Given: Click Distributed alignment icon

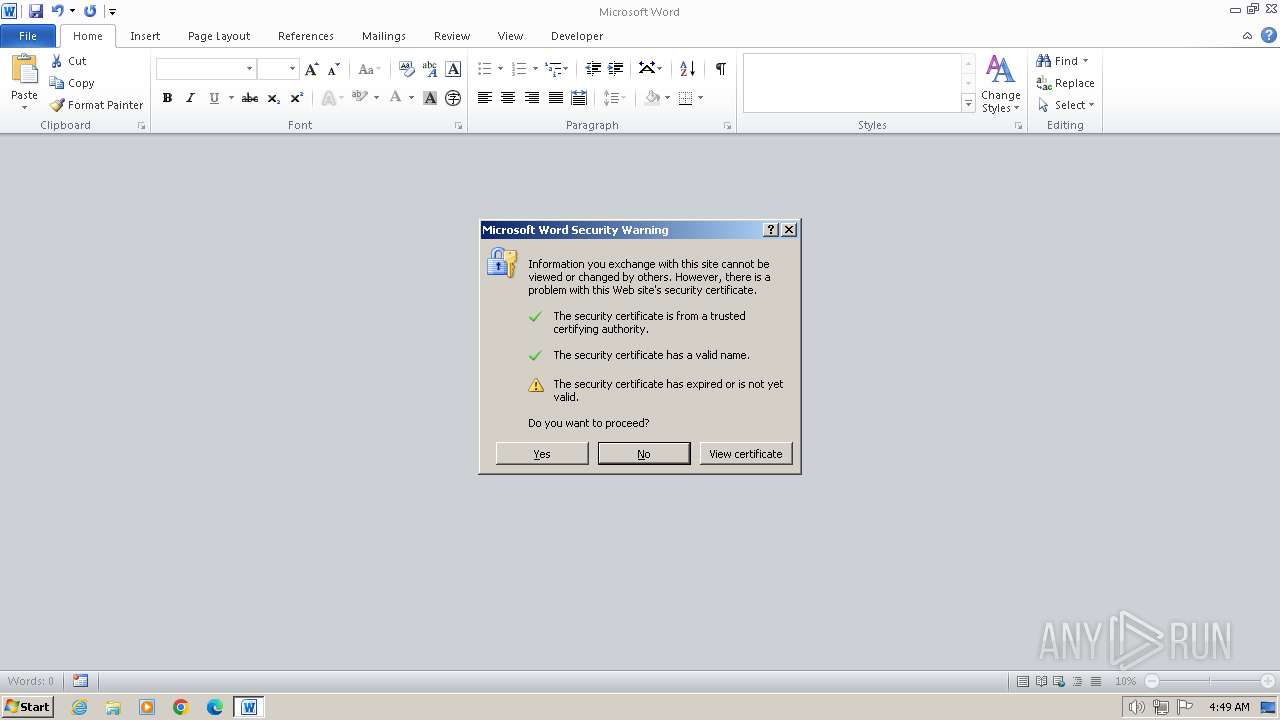Looking at the screenshot, I should coord(579,98).
